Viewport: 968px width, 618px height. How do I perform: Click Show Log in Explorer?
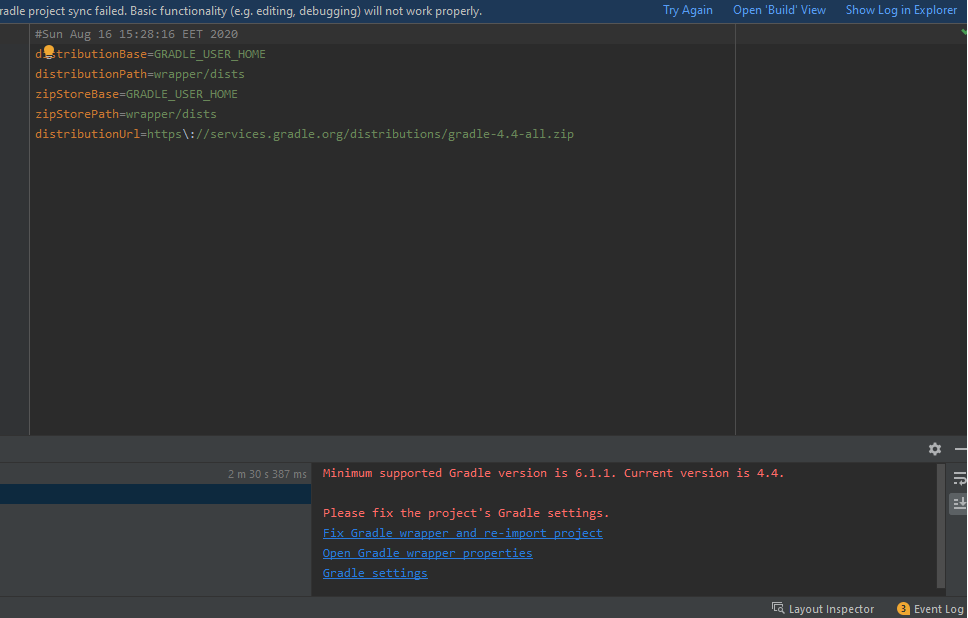901,10
